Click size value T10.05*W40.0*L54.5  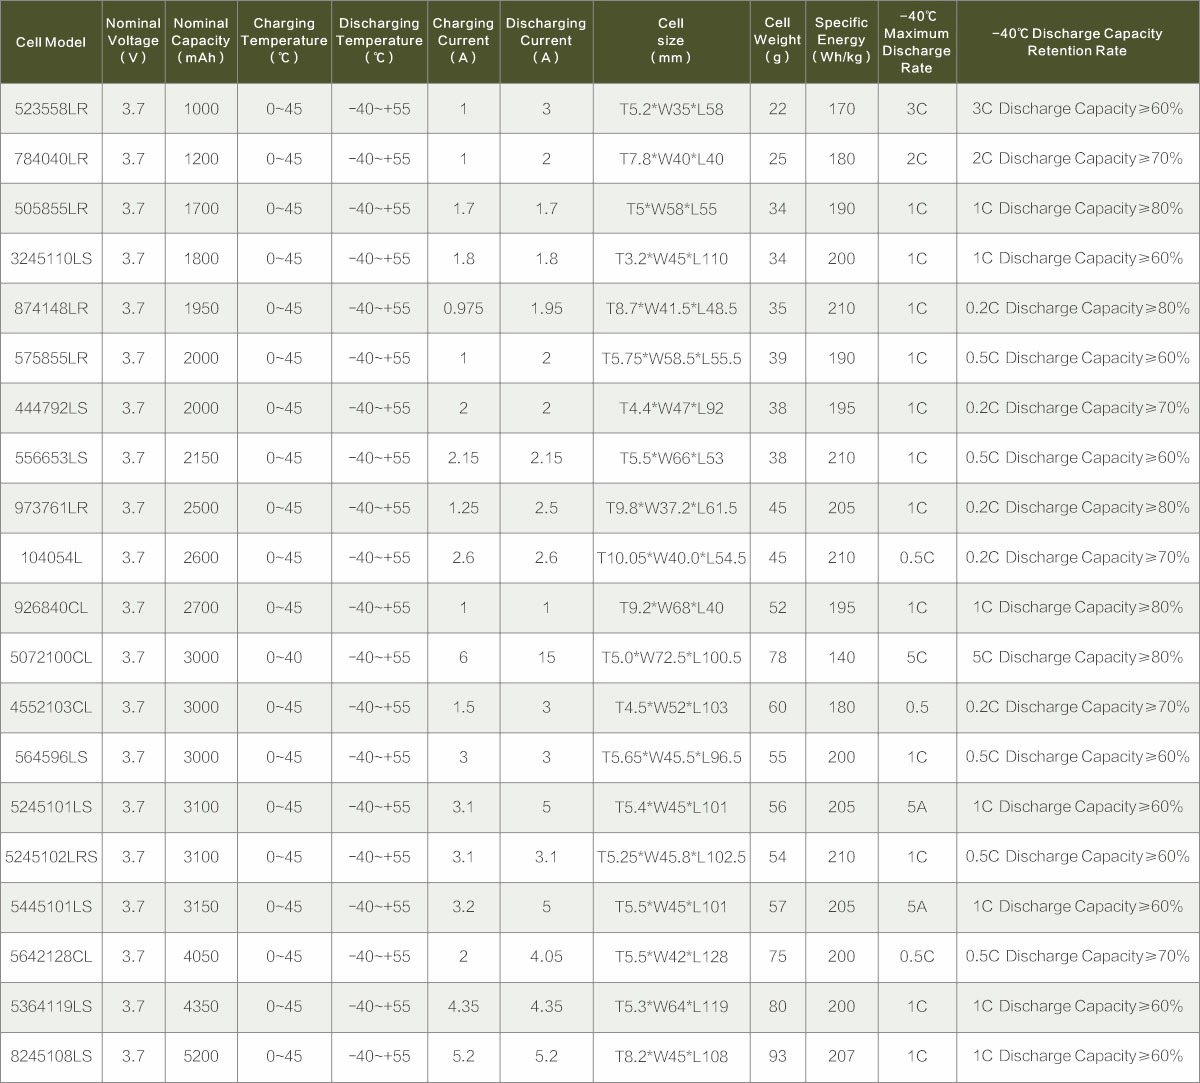click(671, 558)
